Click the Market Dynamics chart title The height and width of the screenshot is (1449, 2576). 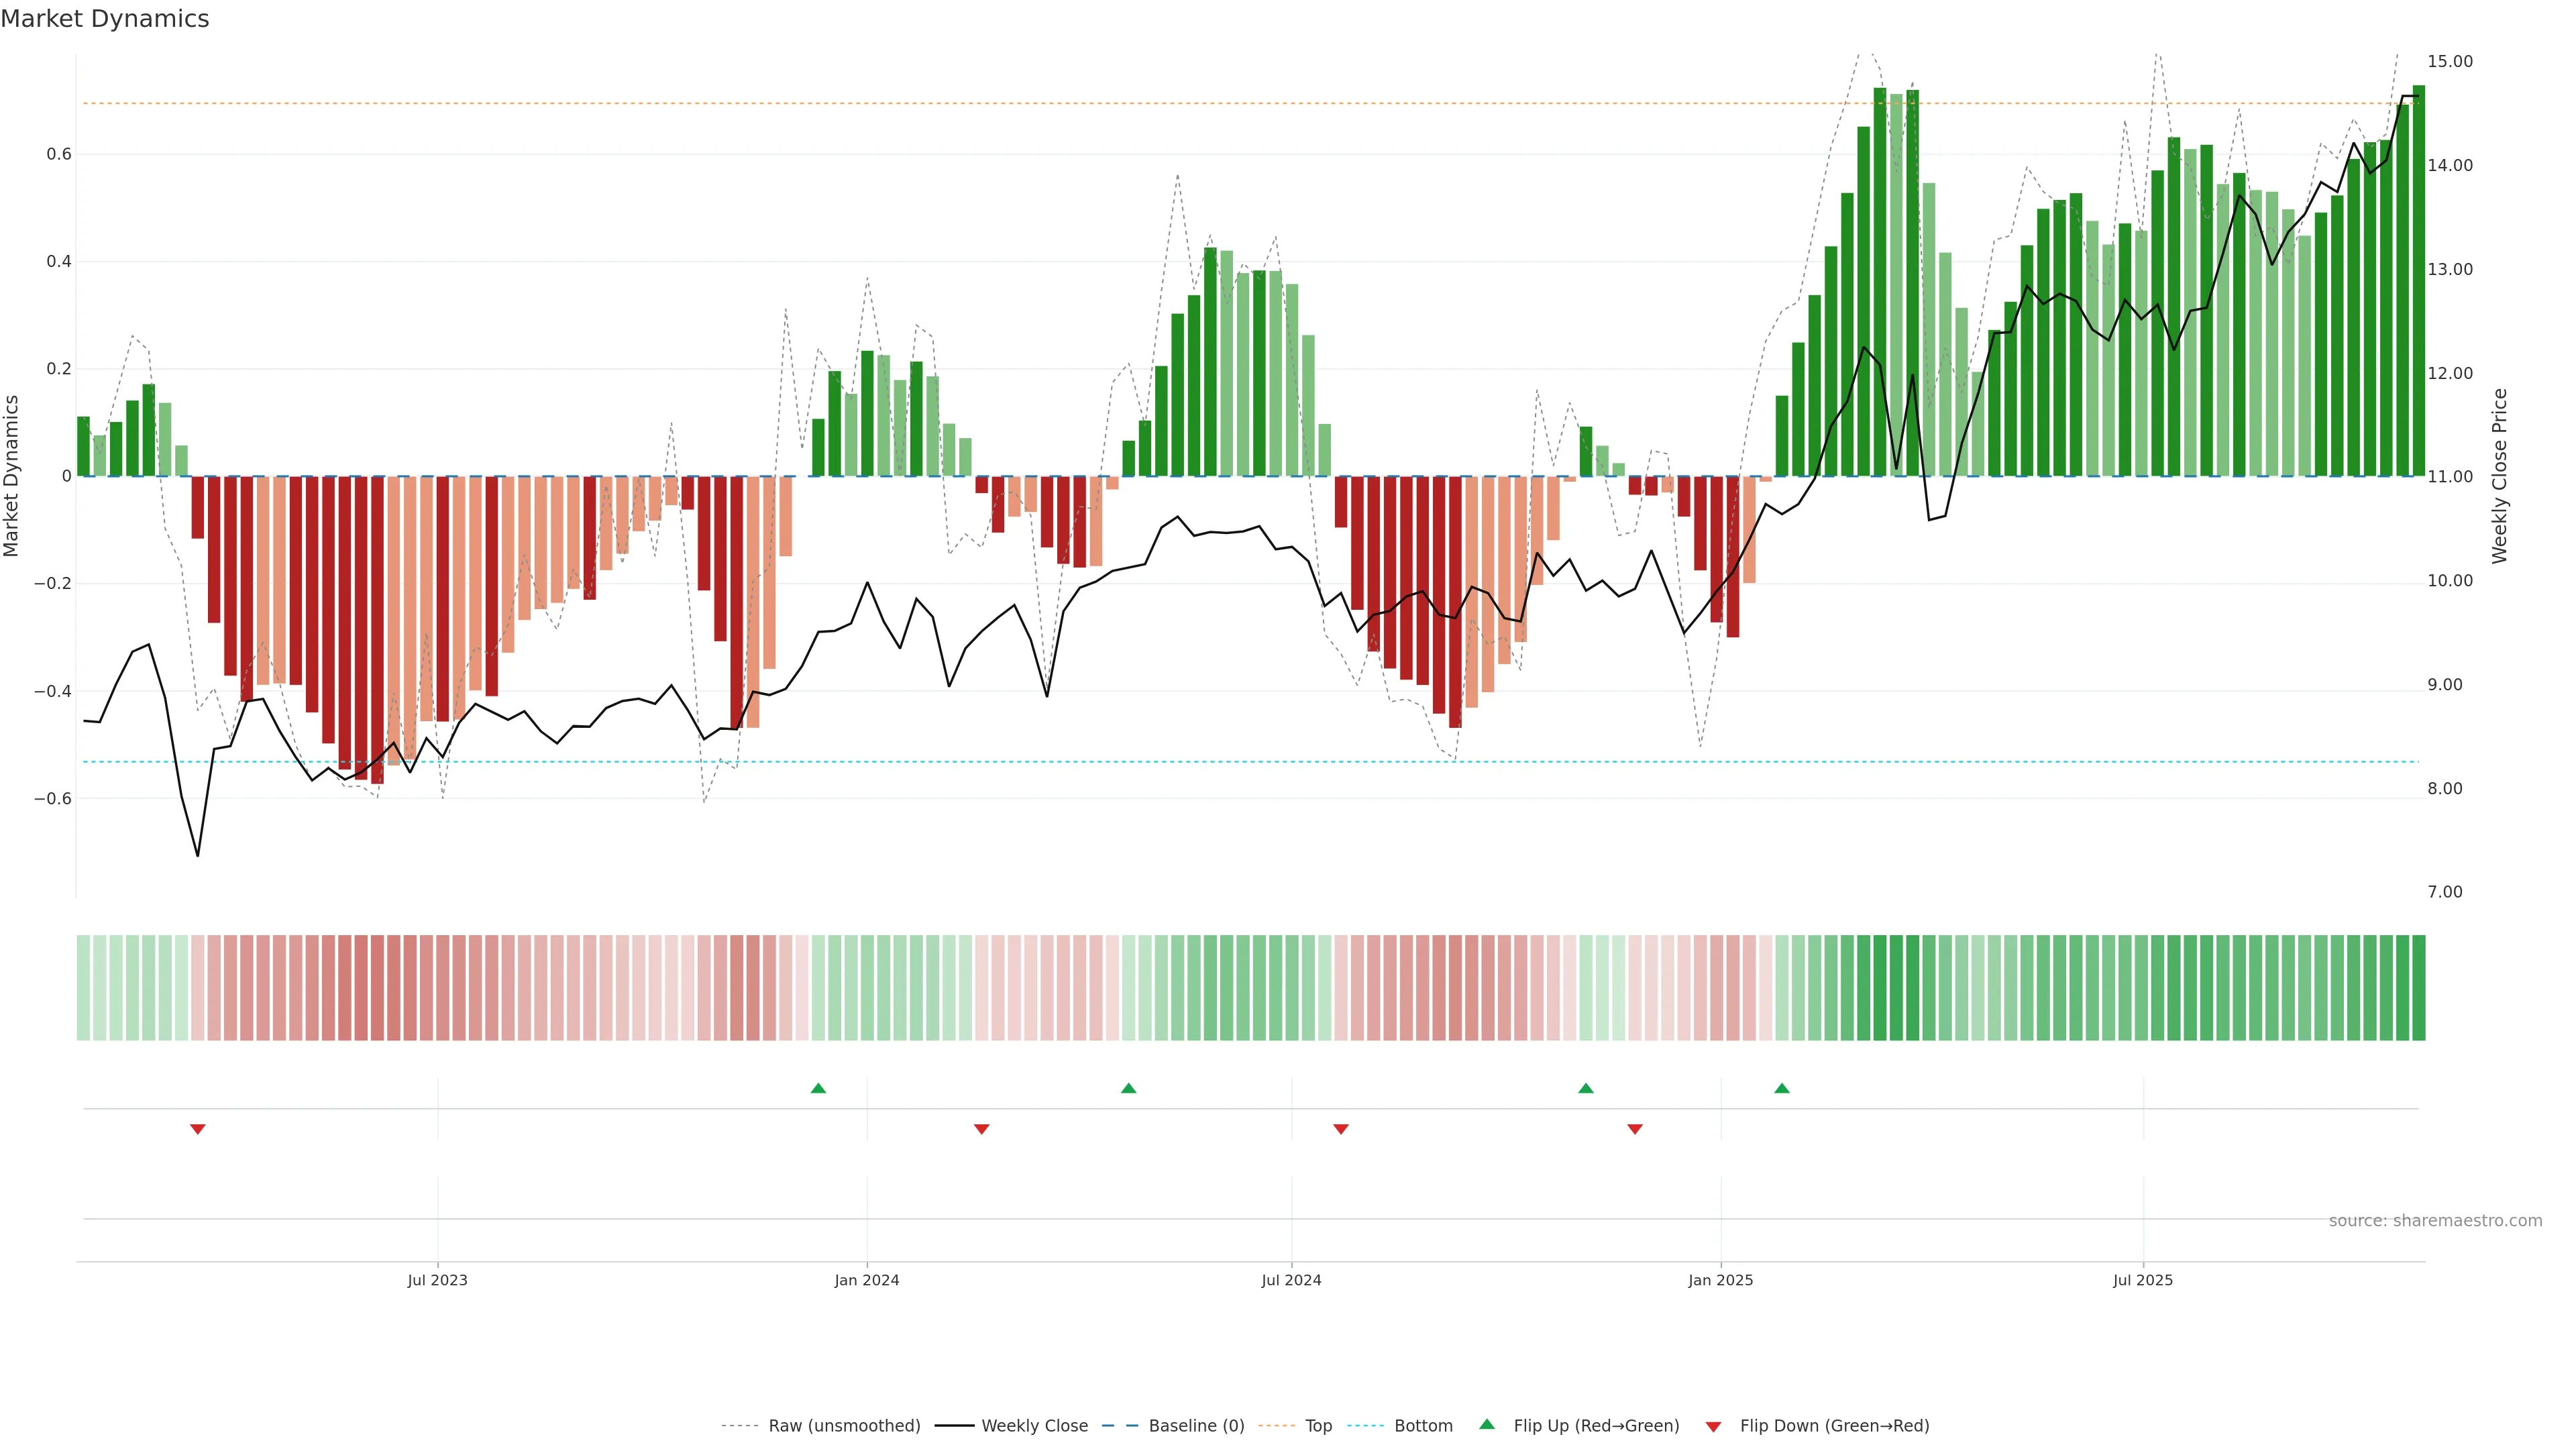tap(105, 19)
